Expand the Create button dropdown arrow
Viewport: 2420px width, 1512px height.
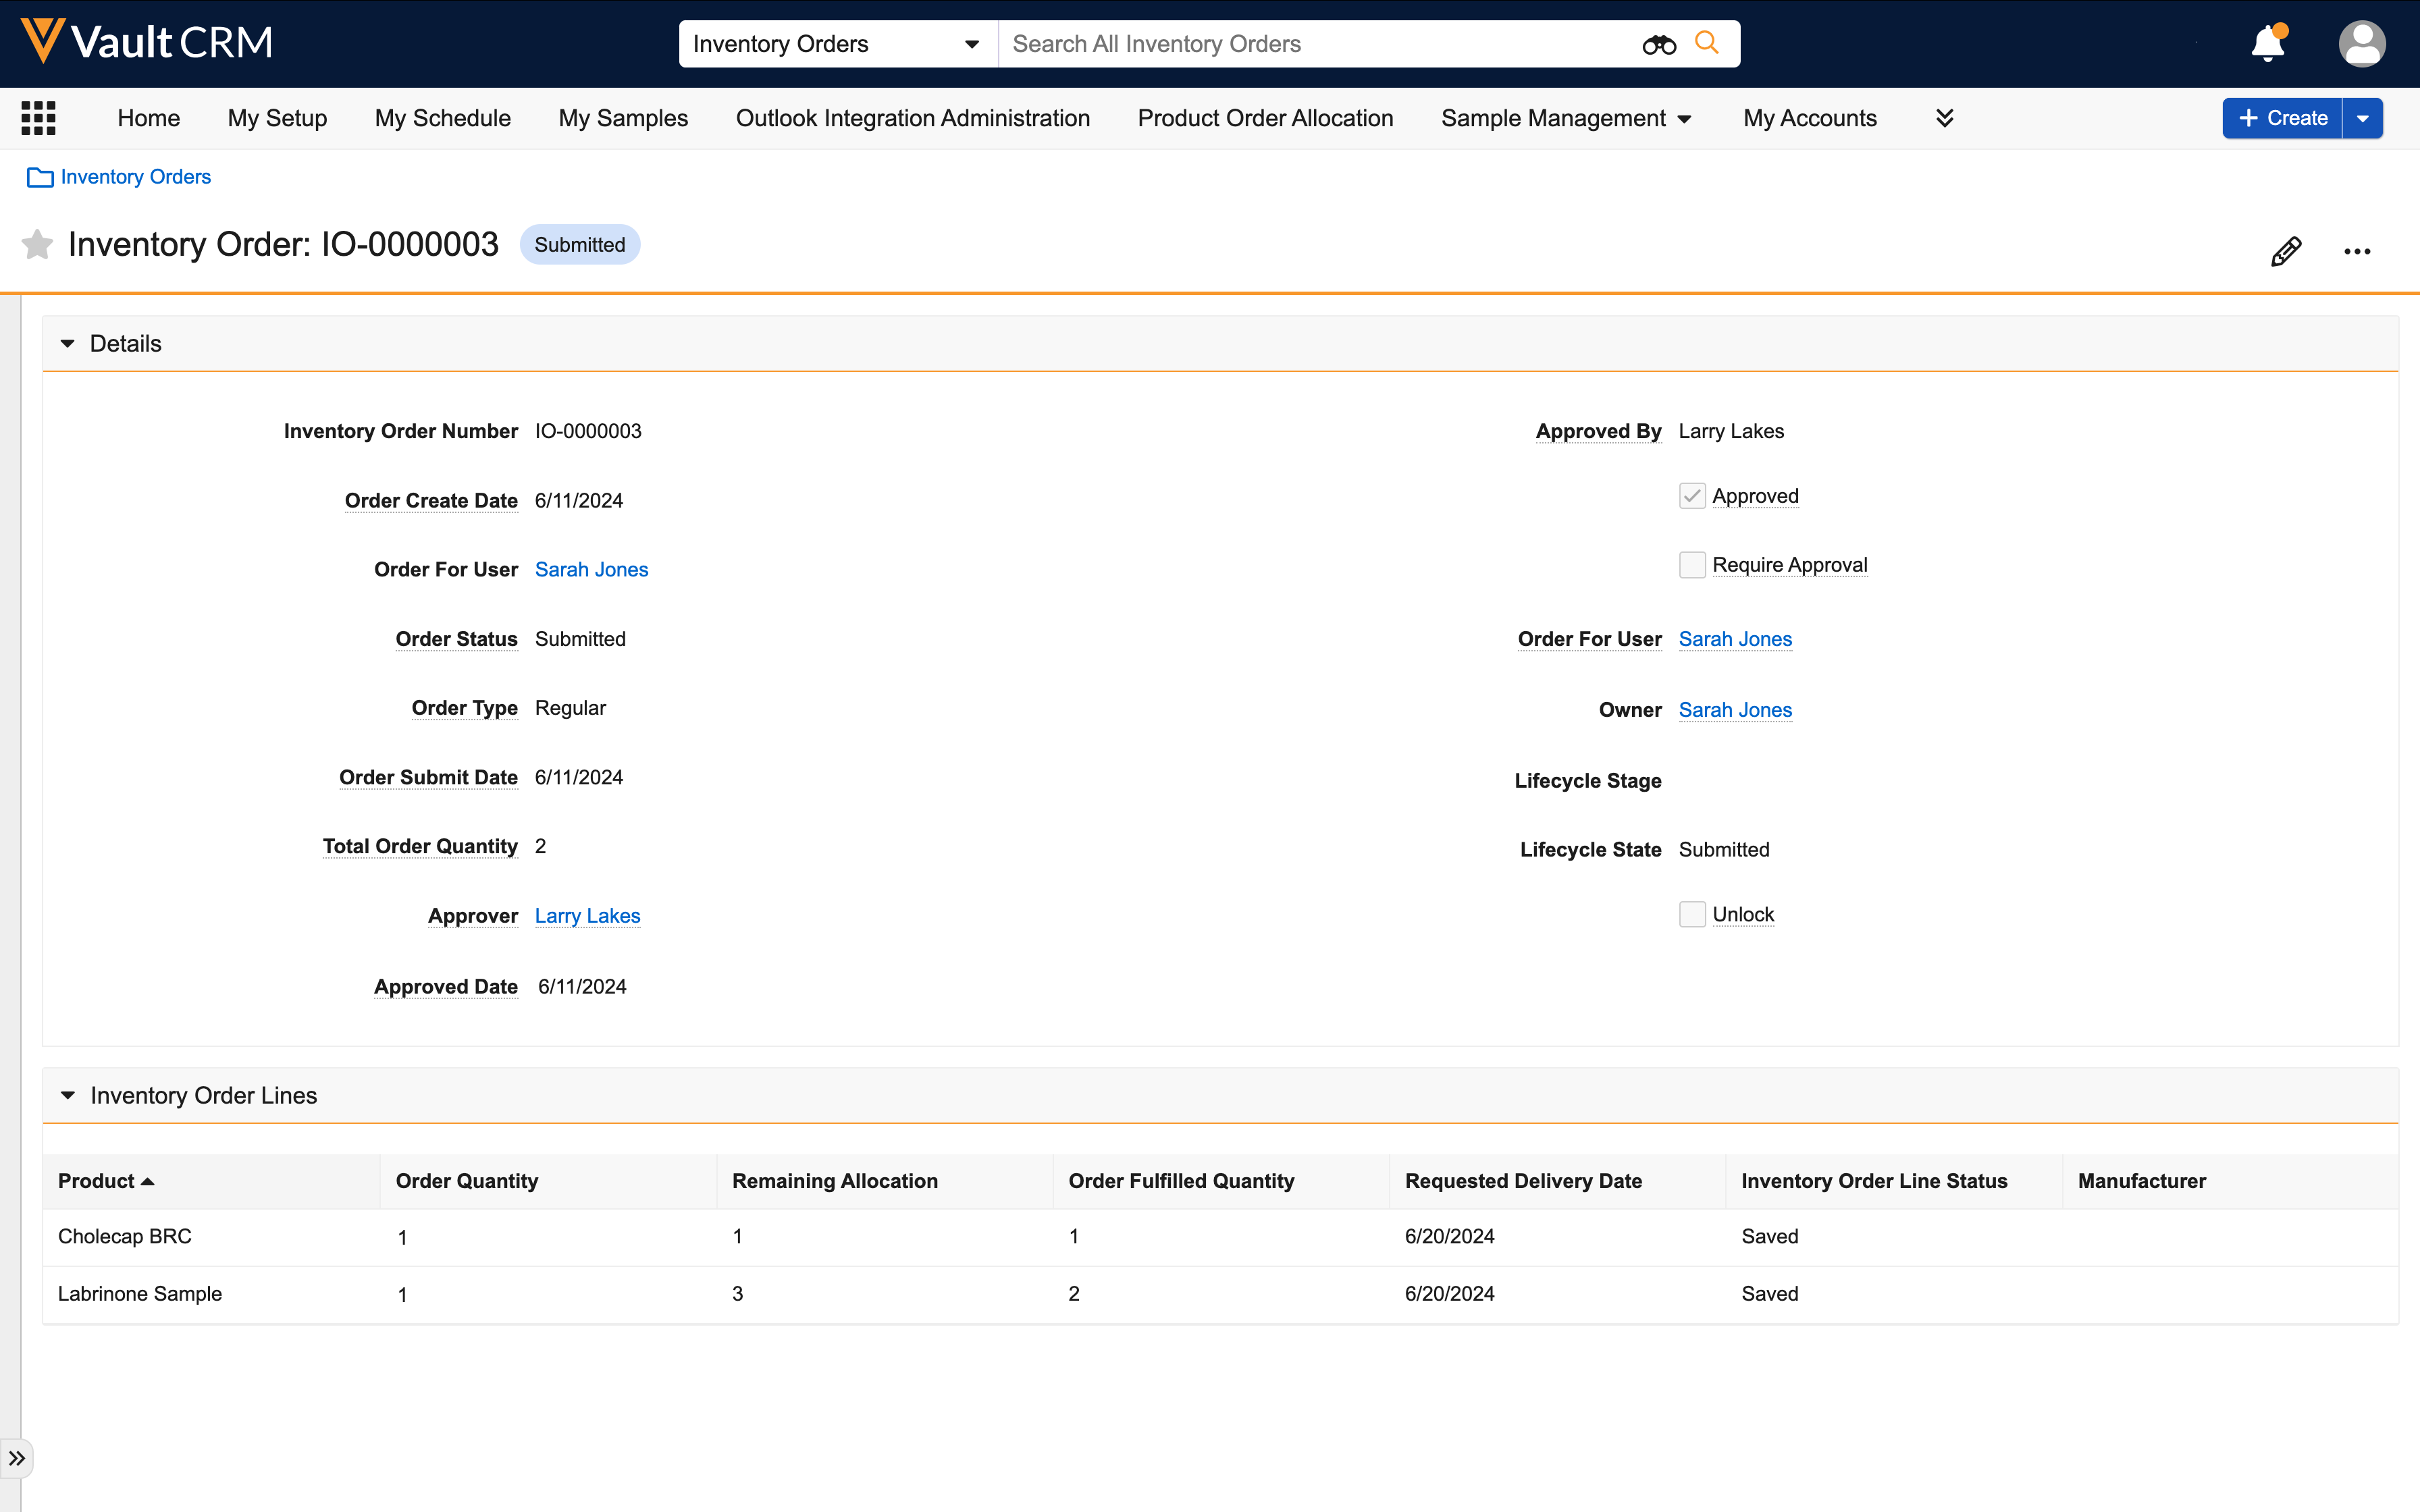pos(2363,118)
